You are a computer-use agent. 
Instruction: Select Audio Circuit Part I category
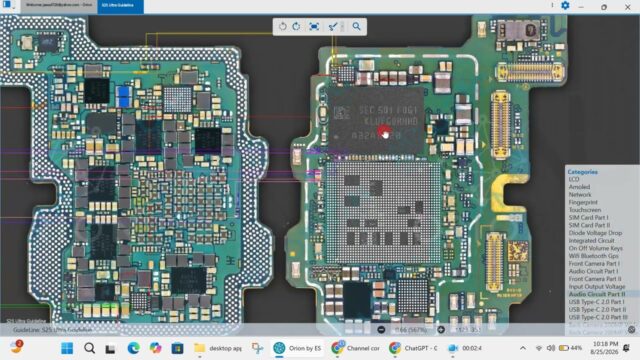[x=593, y=271]
